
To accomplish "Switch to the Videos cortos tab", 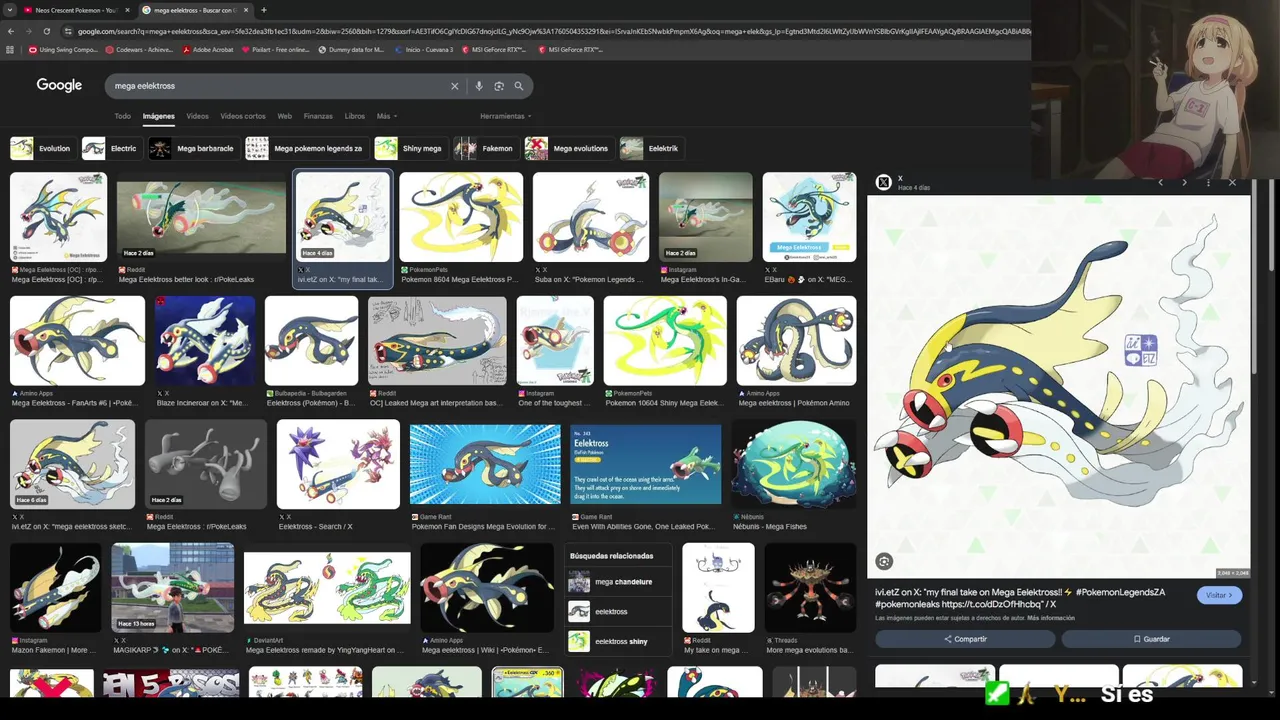I will pos(243,116).
